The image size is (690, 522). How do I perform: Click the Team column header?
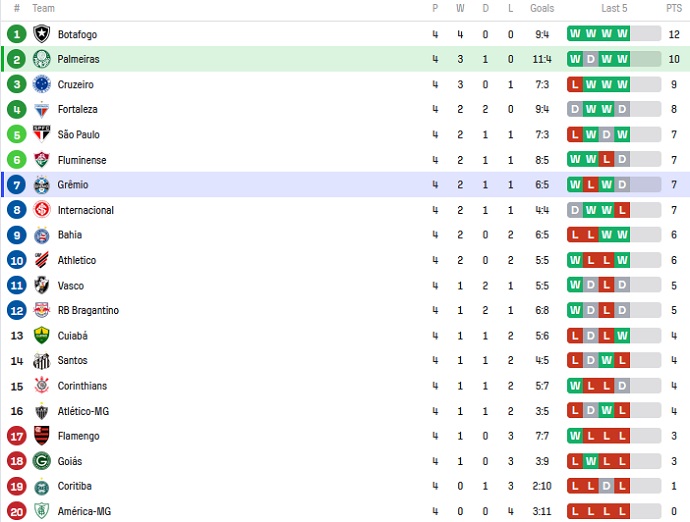(44, 8)
